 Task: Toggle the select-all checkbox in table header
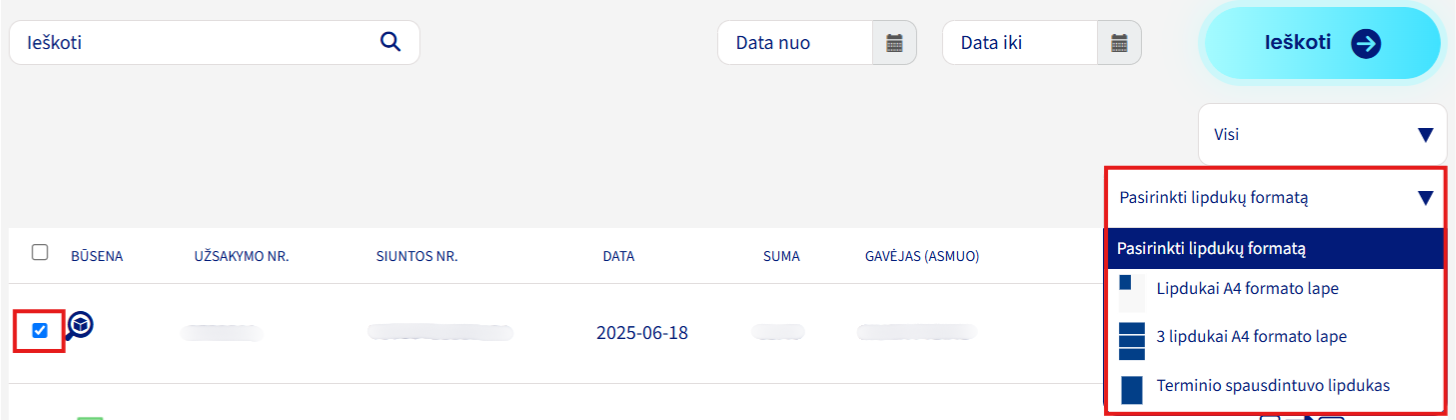[x=40, y=253]
